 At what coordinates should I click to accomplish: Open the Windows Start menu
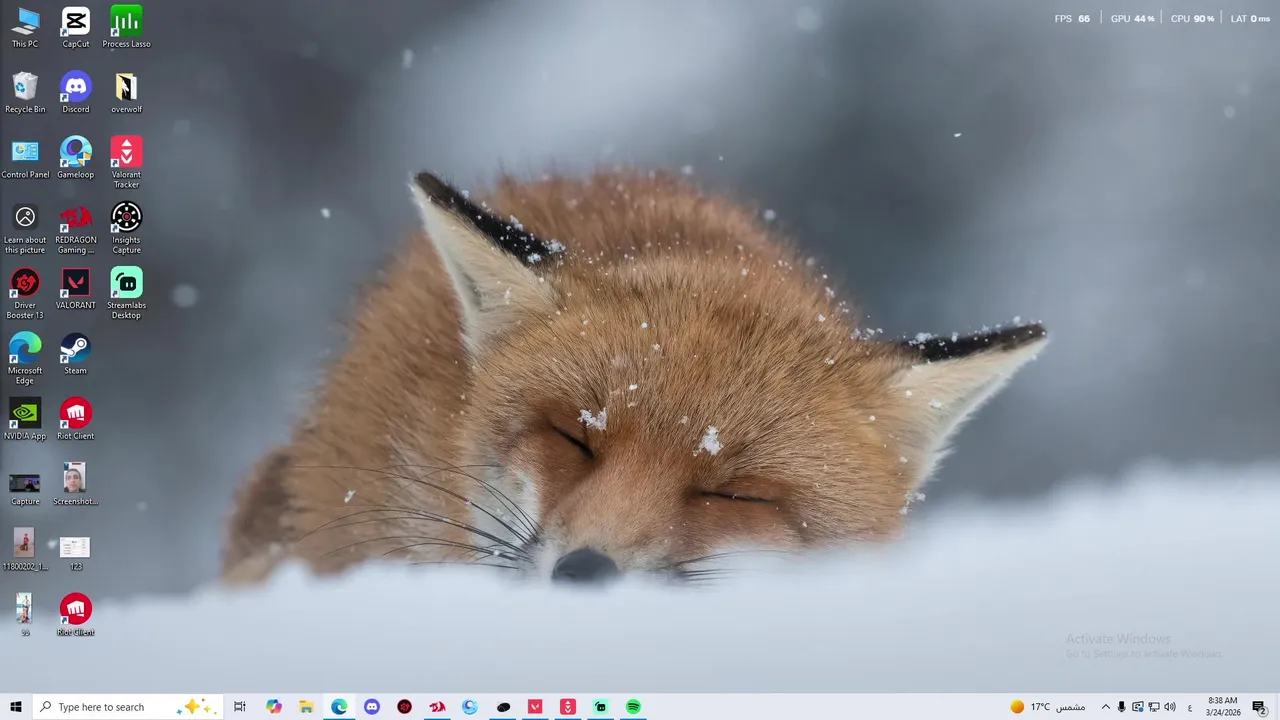point(16,707)
